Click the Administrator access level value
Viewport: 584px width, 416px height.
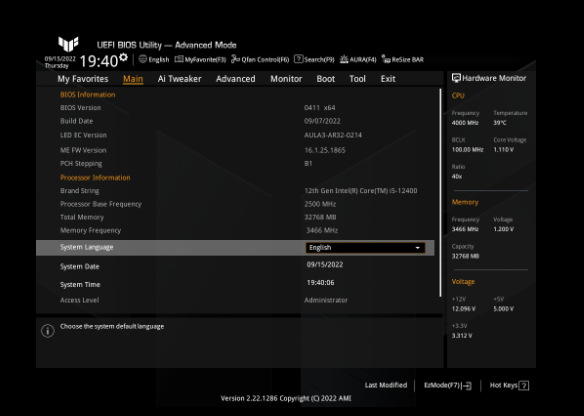point(326,300)
